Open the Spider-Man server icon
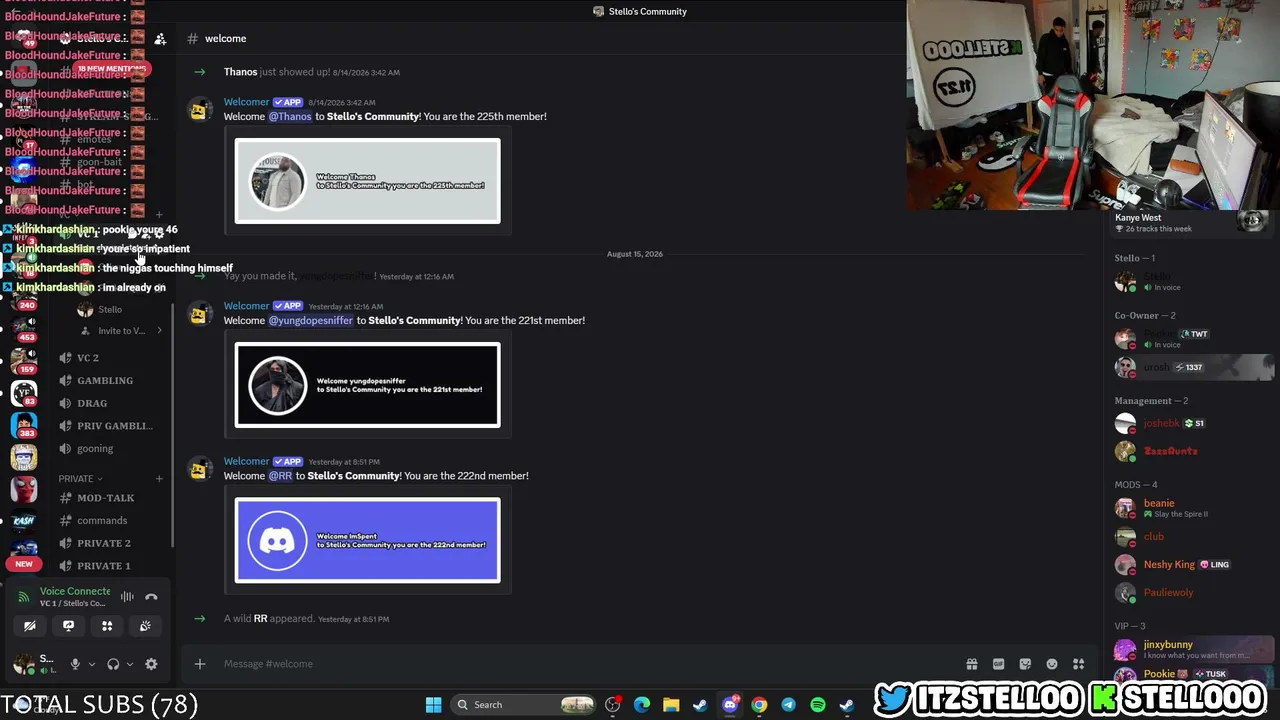This screenshot has height=720, width=1280. [x=24, y=489]
